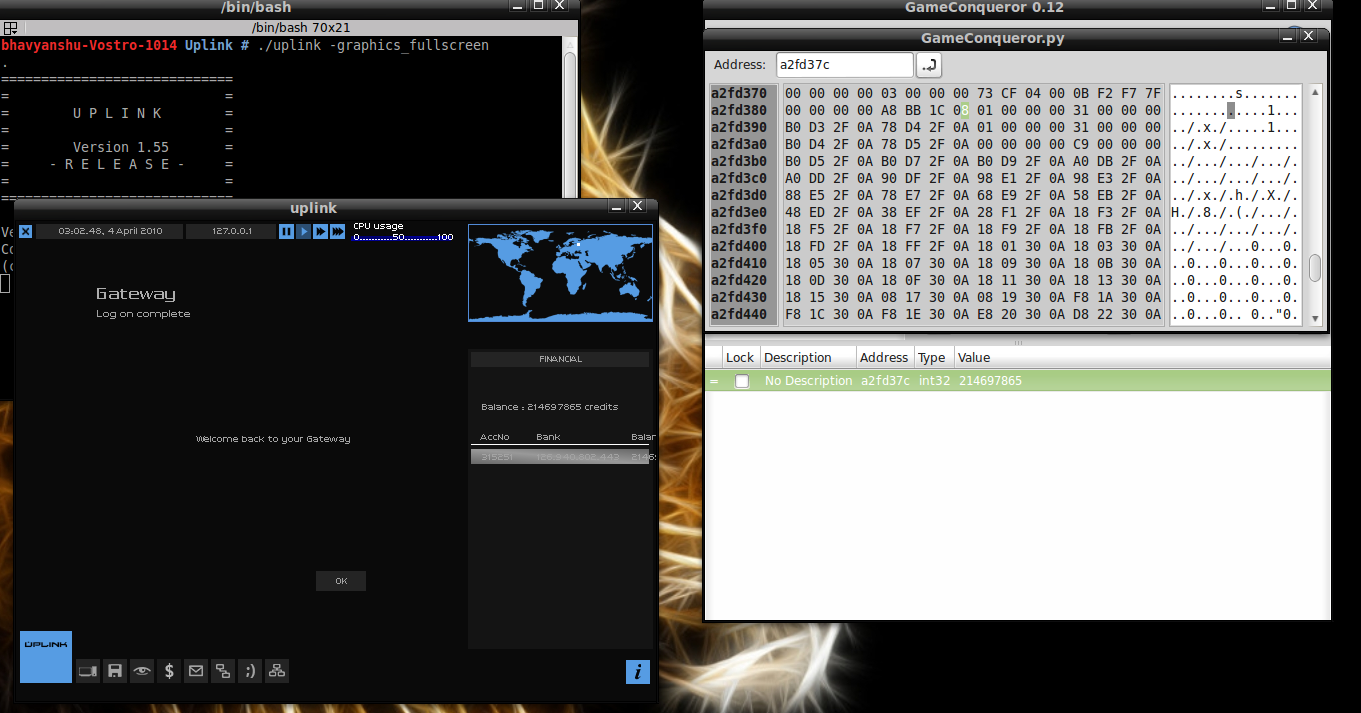1361x713 pixels.
Task: Open the dollar sign finance icon
Action: point(169,671)
